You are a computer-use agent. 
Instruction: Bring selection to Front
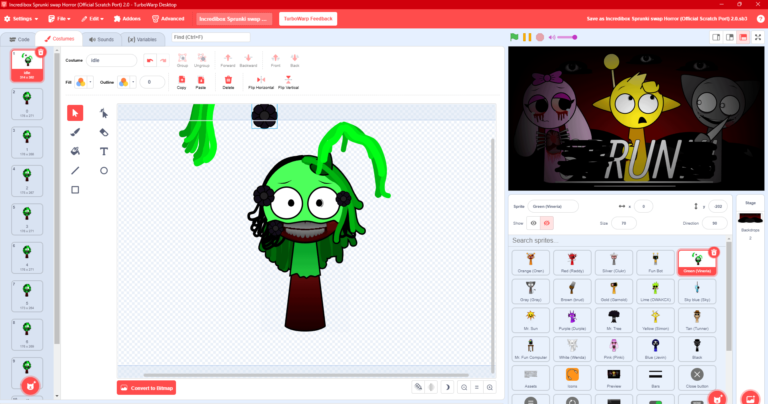pyautogui.click(x=275, y=60)
